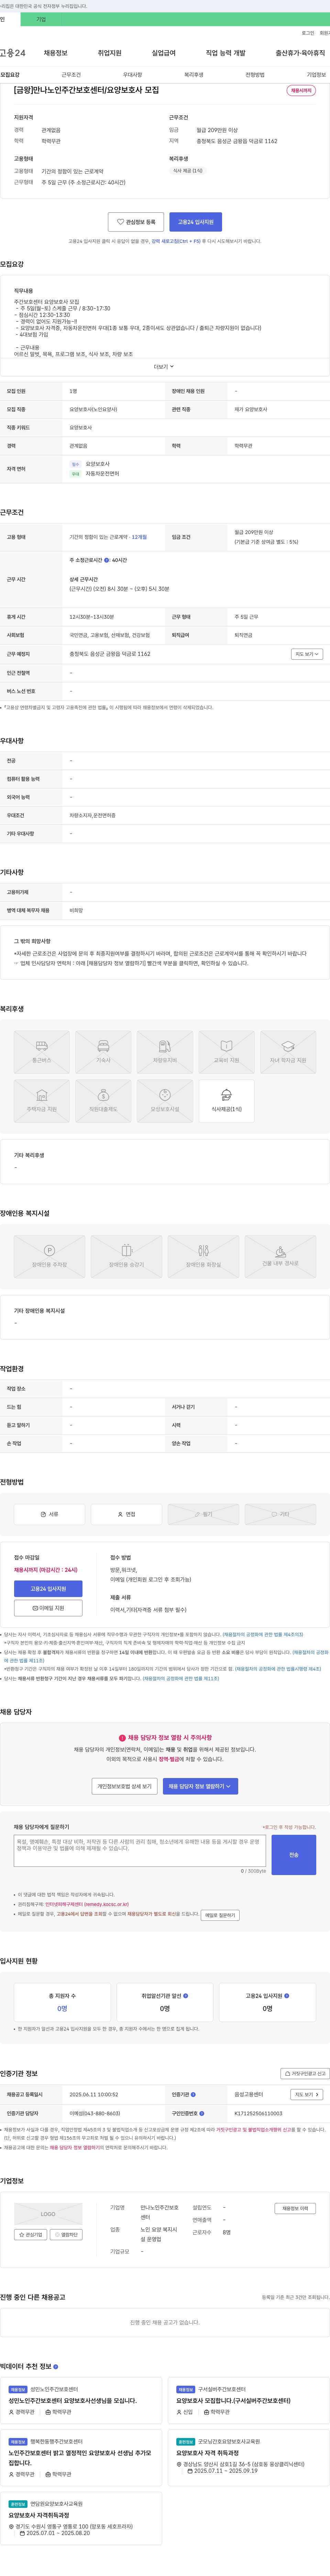Click the blue 고용24 입사지원 button below job summary
This screenshot has width=330, height=2576.
[196, 222]
